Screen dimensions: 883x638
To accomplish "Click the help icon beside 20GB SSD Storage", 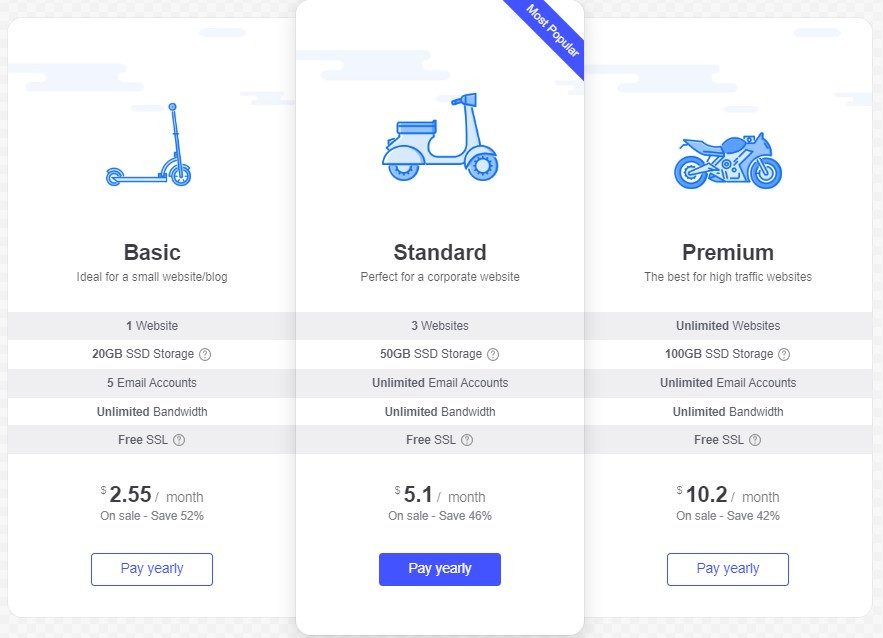I will point(205,354).
